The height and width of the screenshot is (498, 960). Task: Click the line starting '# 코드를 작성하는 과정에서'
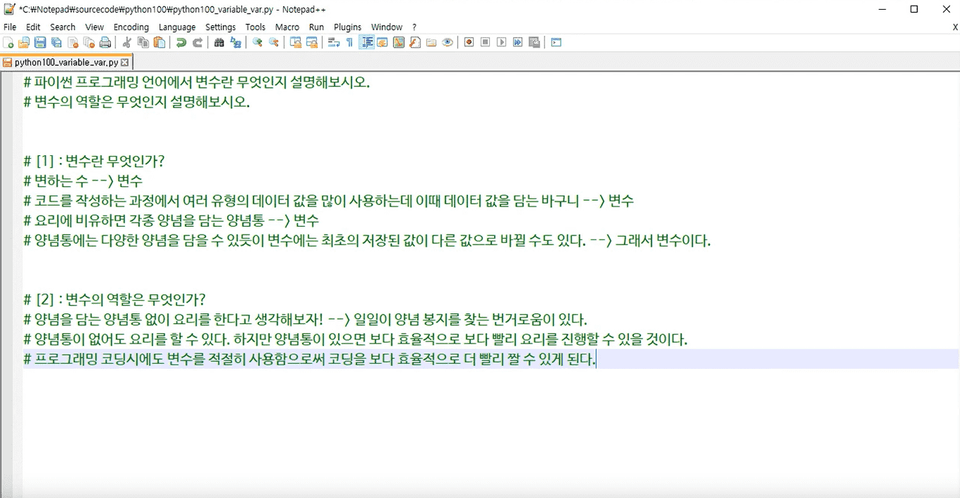click(x=329, y=201)
